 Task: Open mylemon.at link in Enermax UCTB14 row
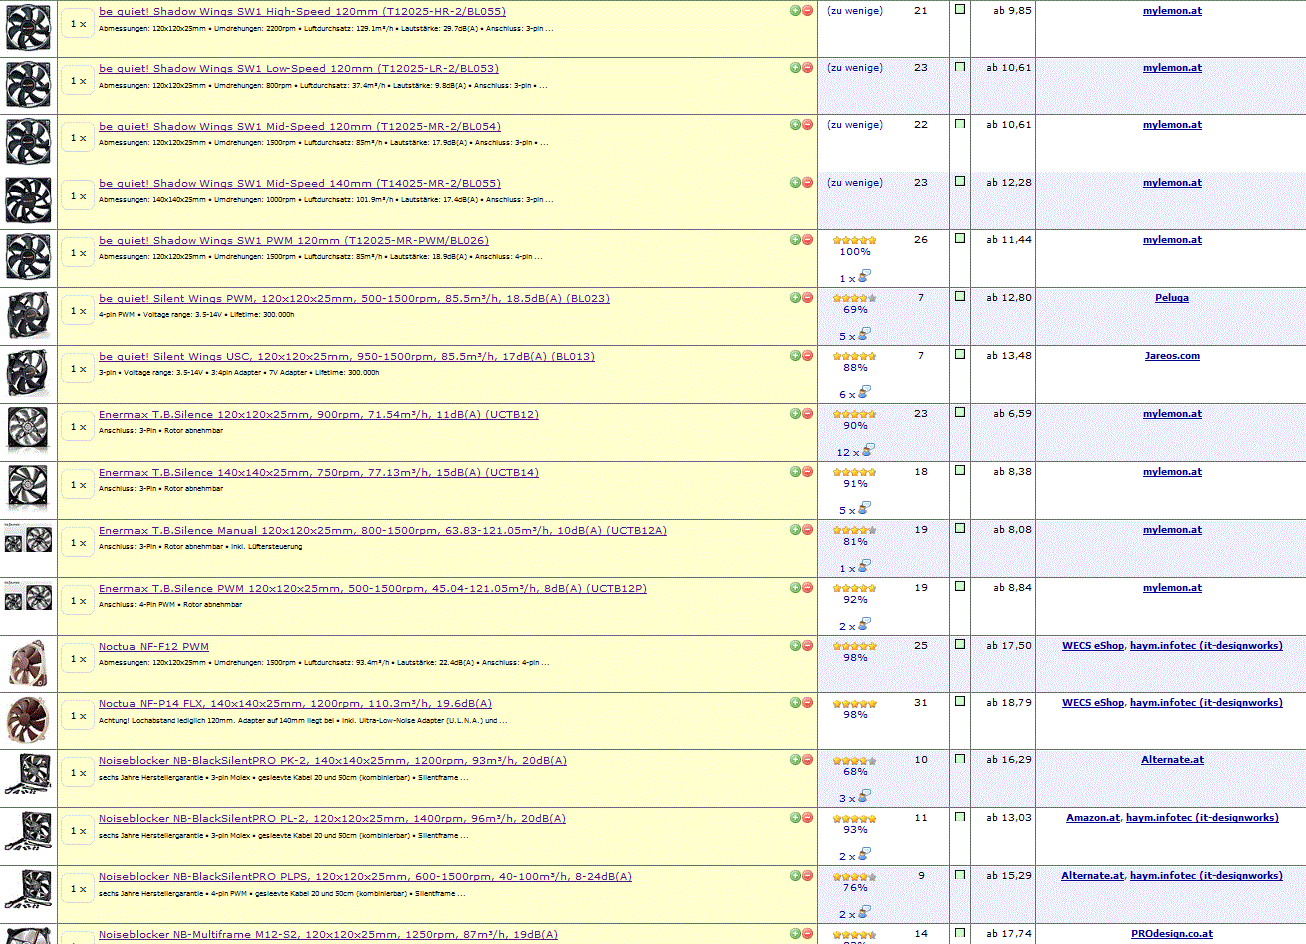[x=1172, y=472]
